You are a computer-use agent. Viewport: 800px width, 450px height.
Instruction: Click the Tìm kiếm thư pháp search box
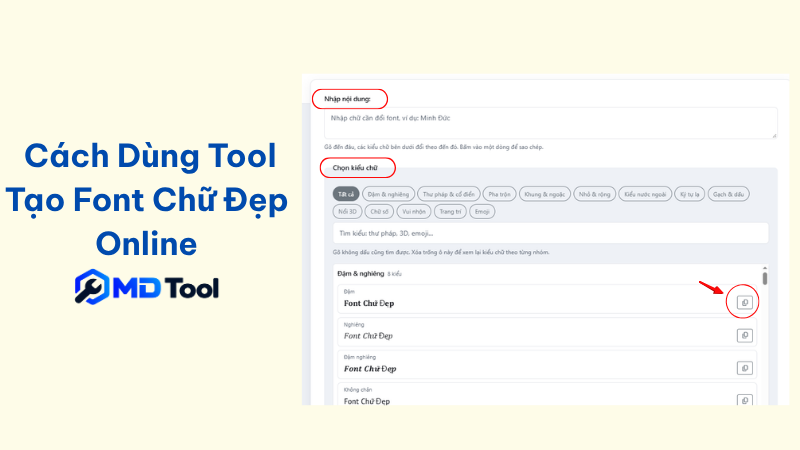tap(551, 233)
